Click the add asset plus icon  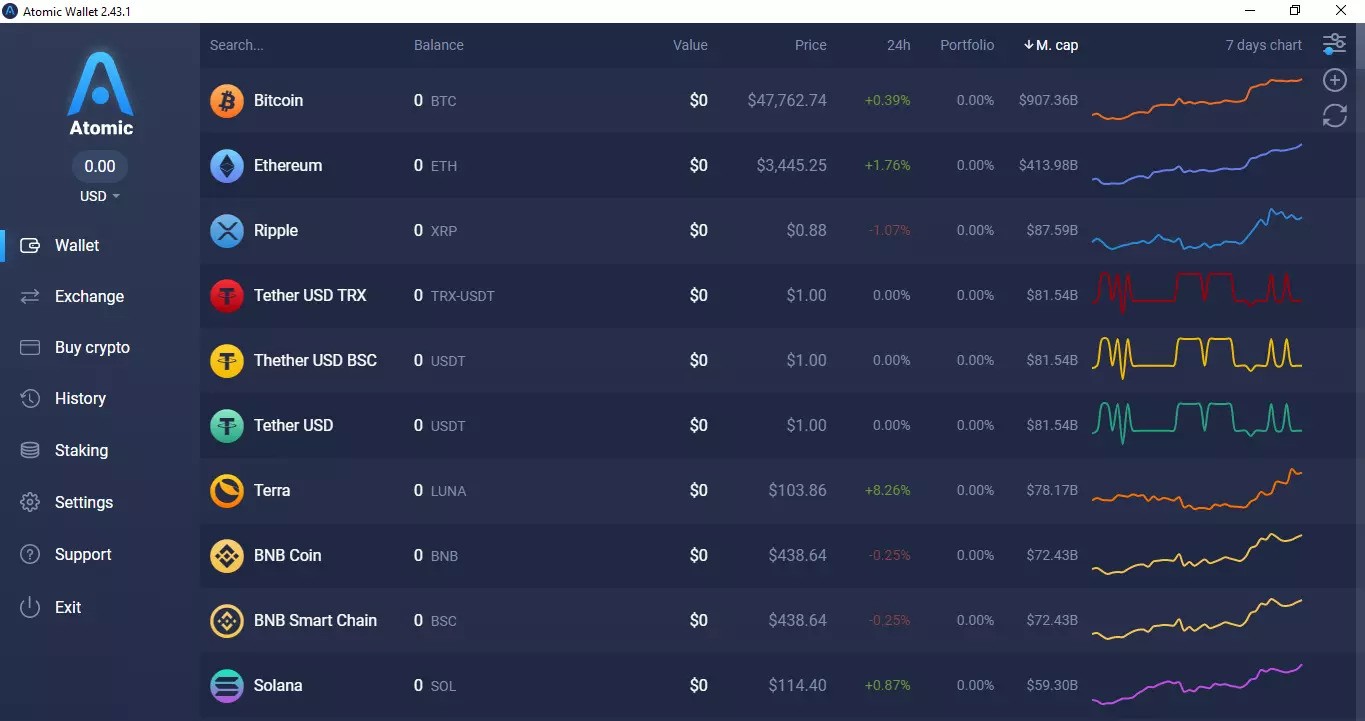coord(1334,80)
